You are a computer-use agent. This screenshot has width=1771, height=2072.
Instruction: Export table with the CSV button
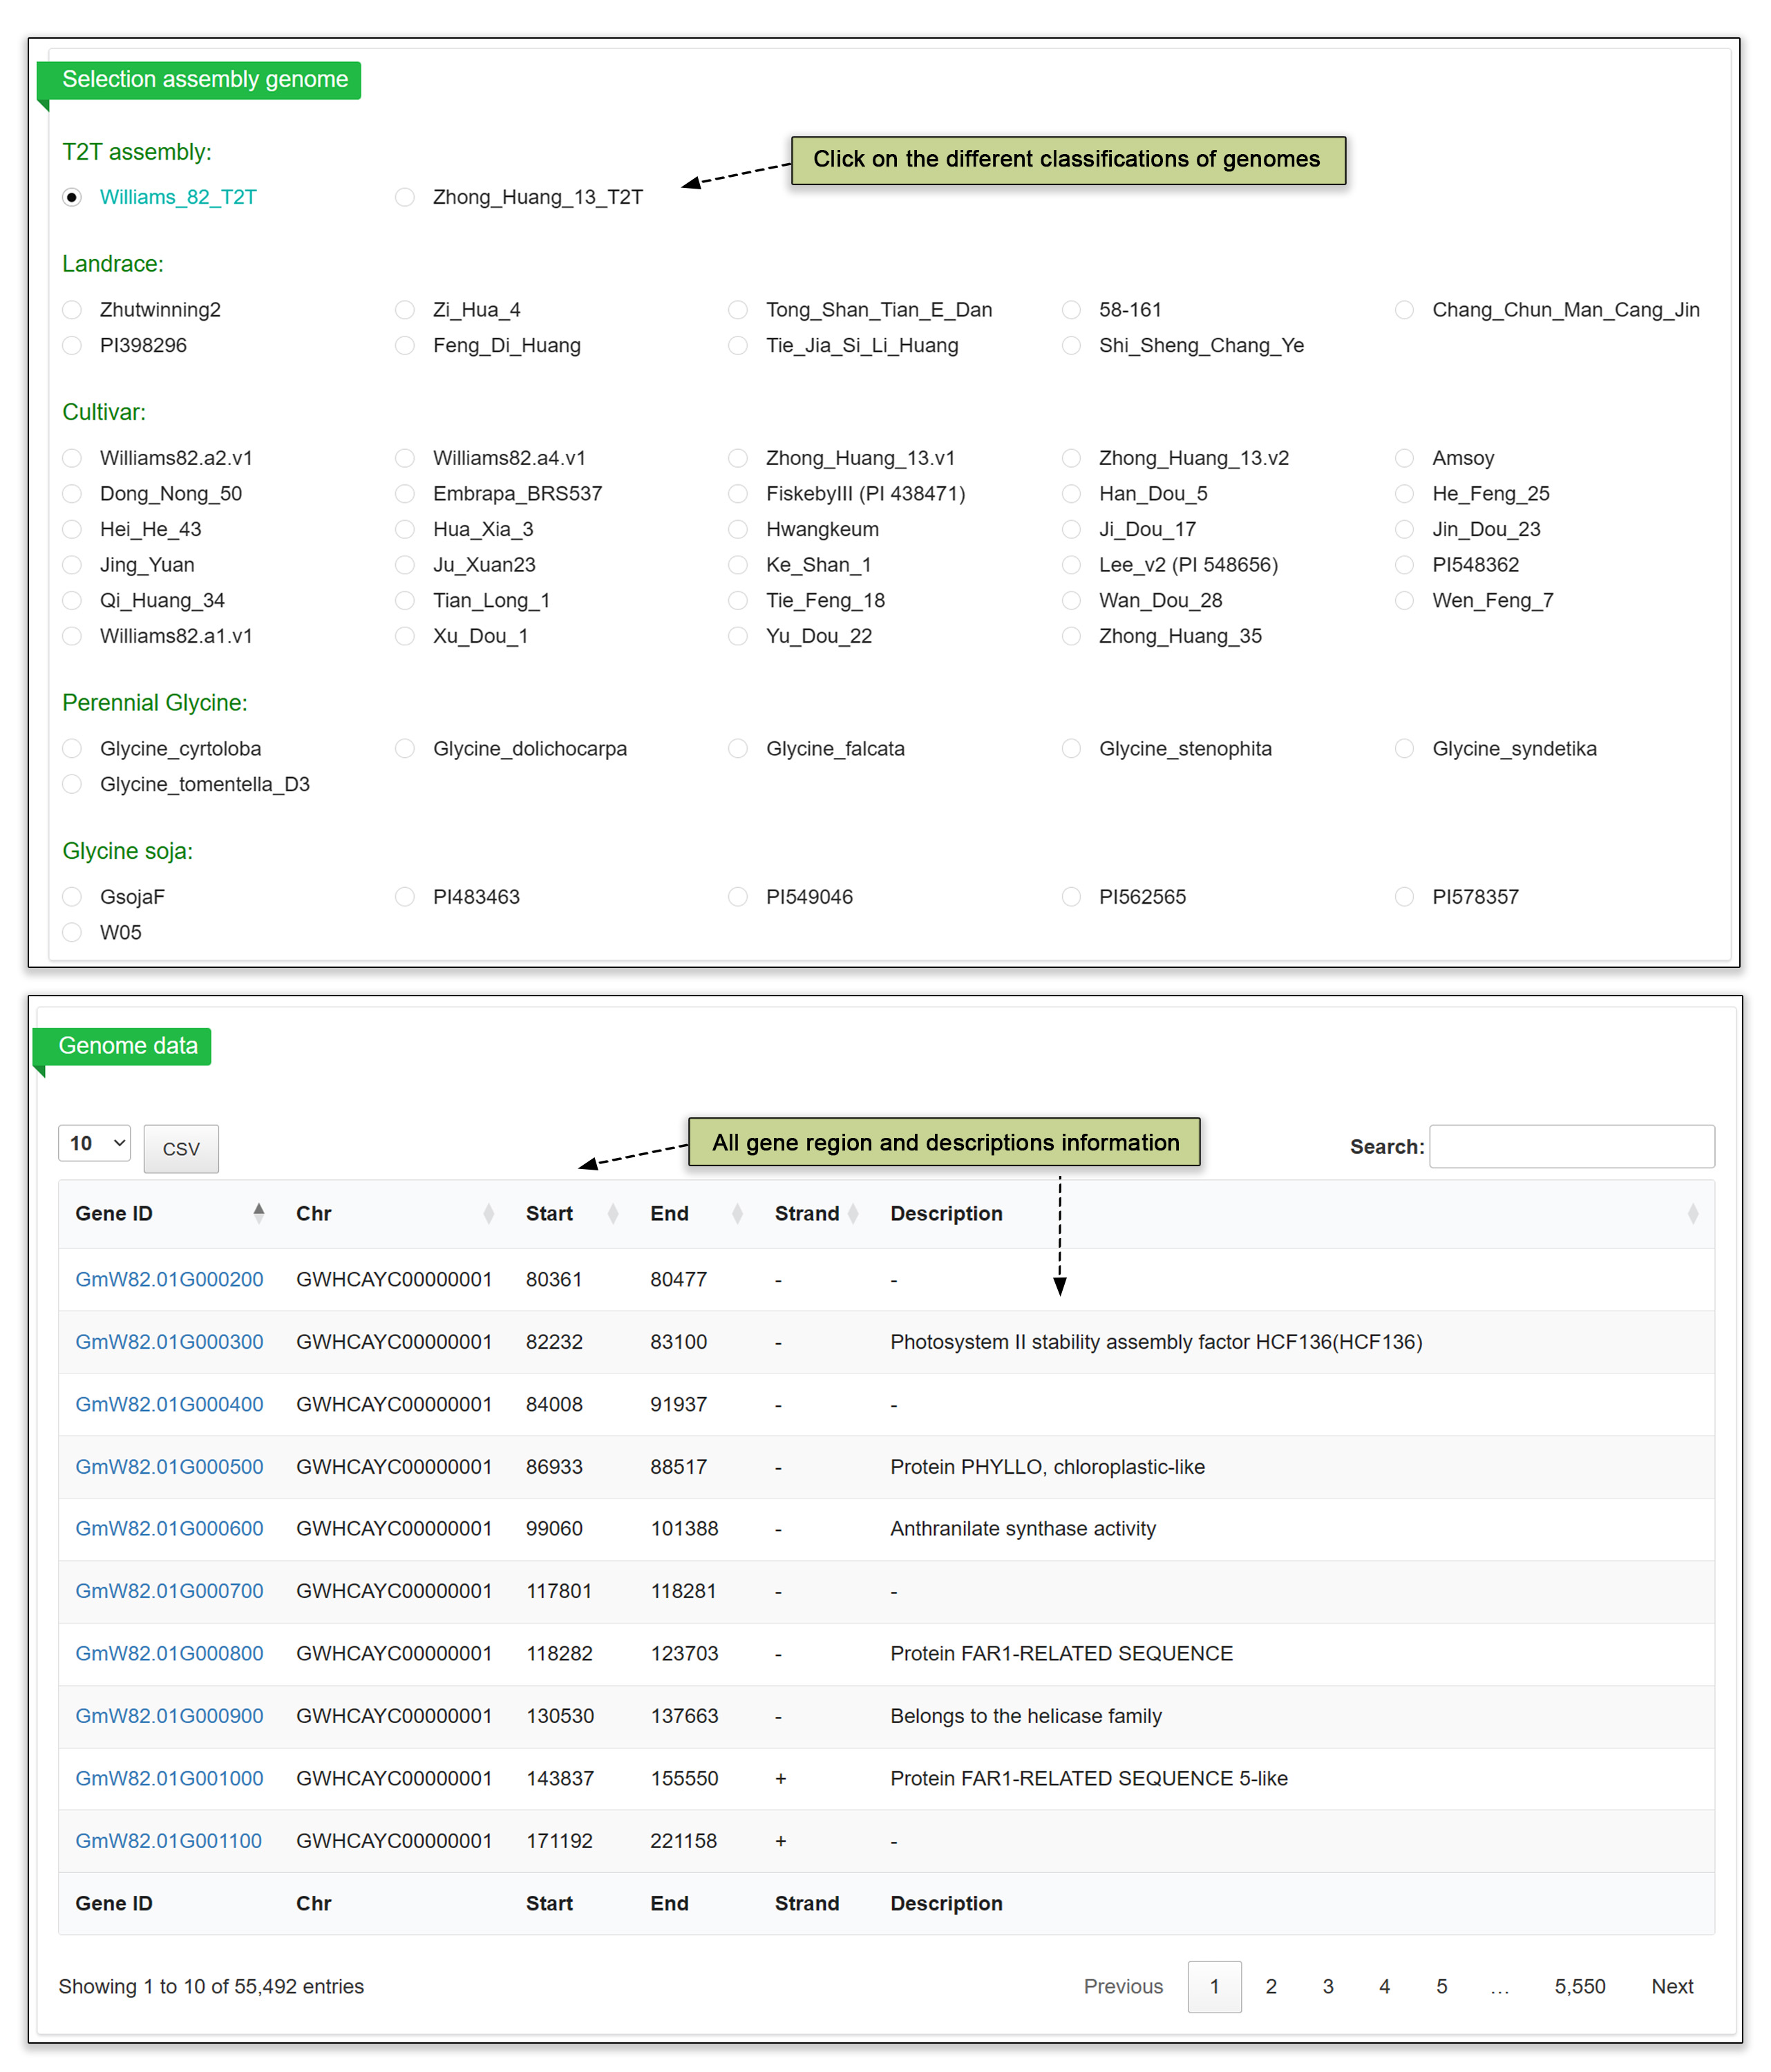[181, 1149]
